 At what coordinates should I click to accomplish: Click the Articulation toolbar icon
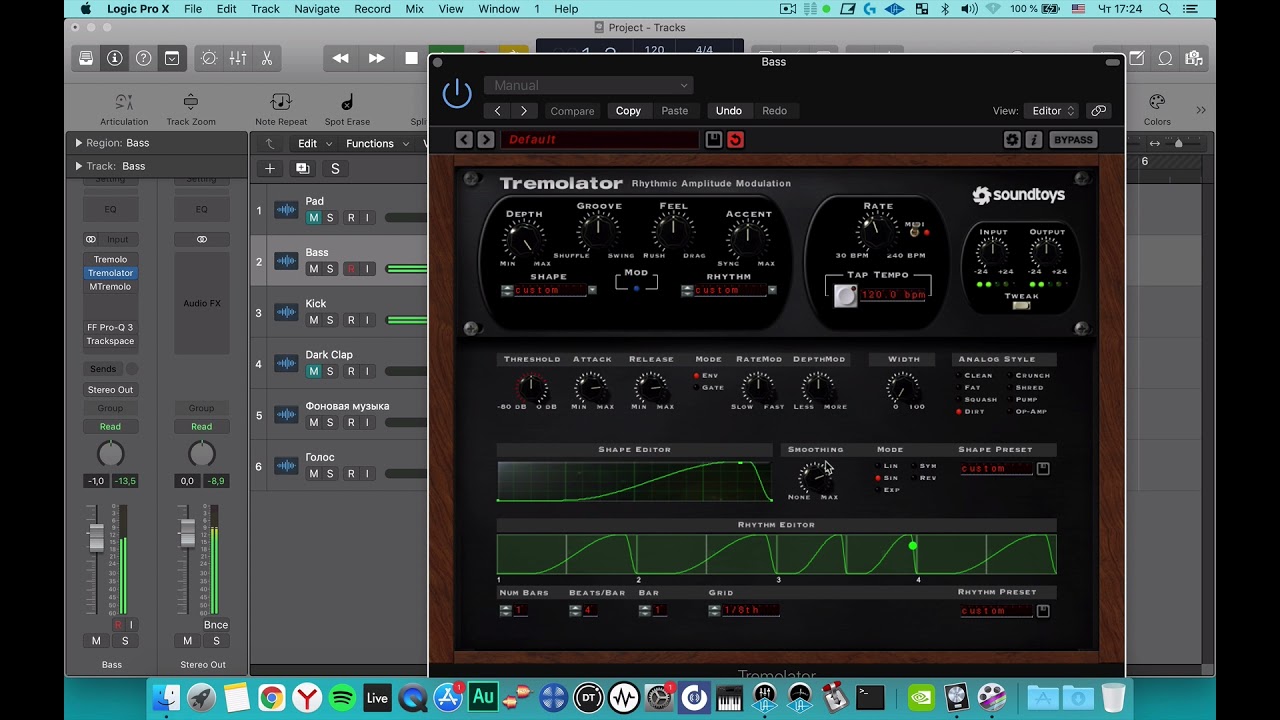point(124,102)
